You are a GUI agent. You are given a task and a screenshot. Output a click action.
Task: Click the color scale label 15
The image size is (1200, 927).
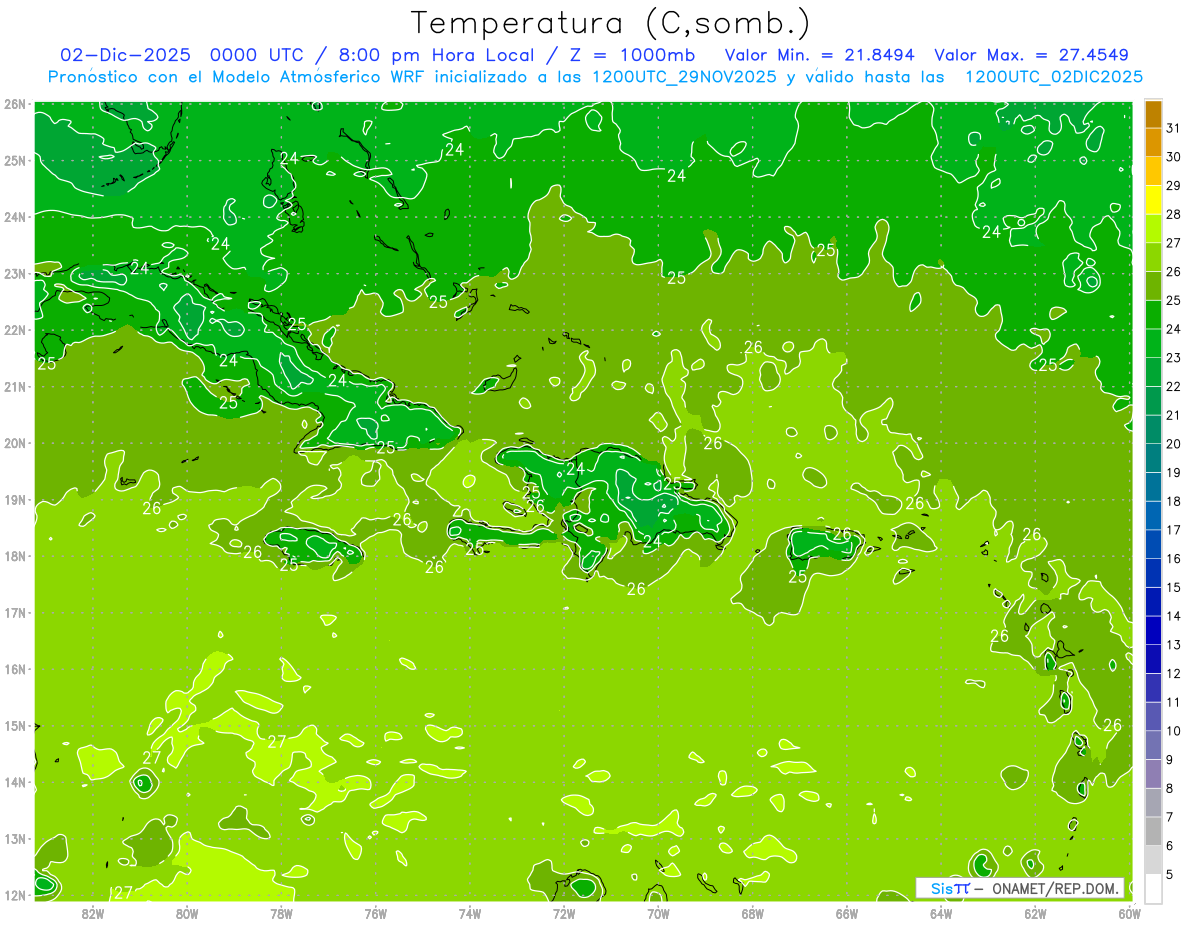pos(1173,587)
